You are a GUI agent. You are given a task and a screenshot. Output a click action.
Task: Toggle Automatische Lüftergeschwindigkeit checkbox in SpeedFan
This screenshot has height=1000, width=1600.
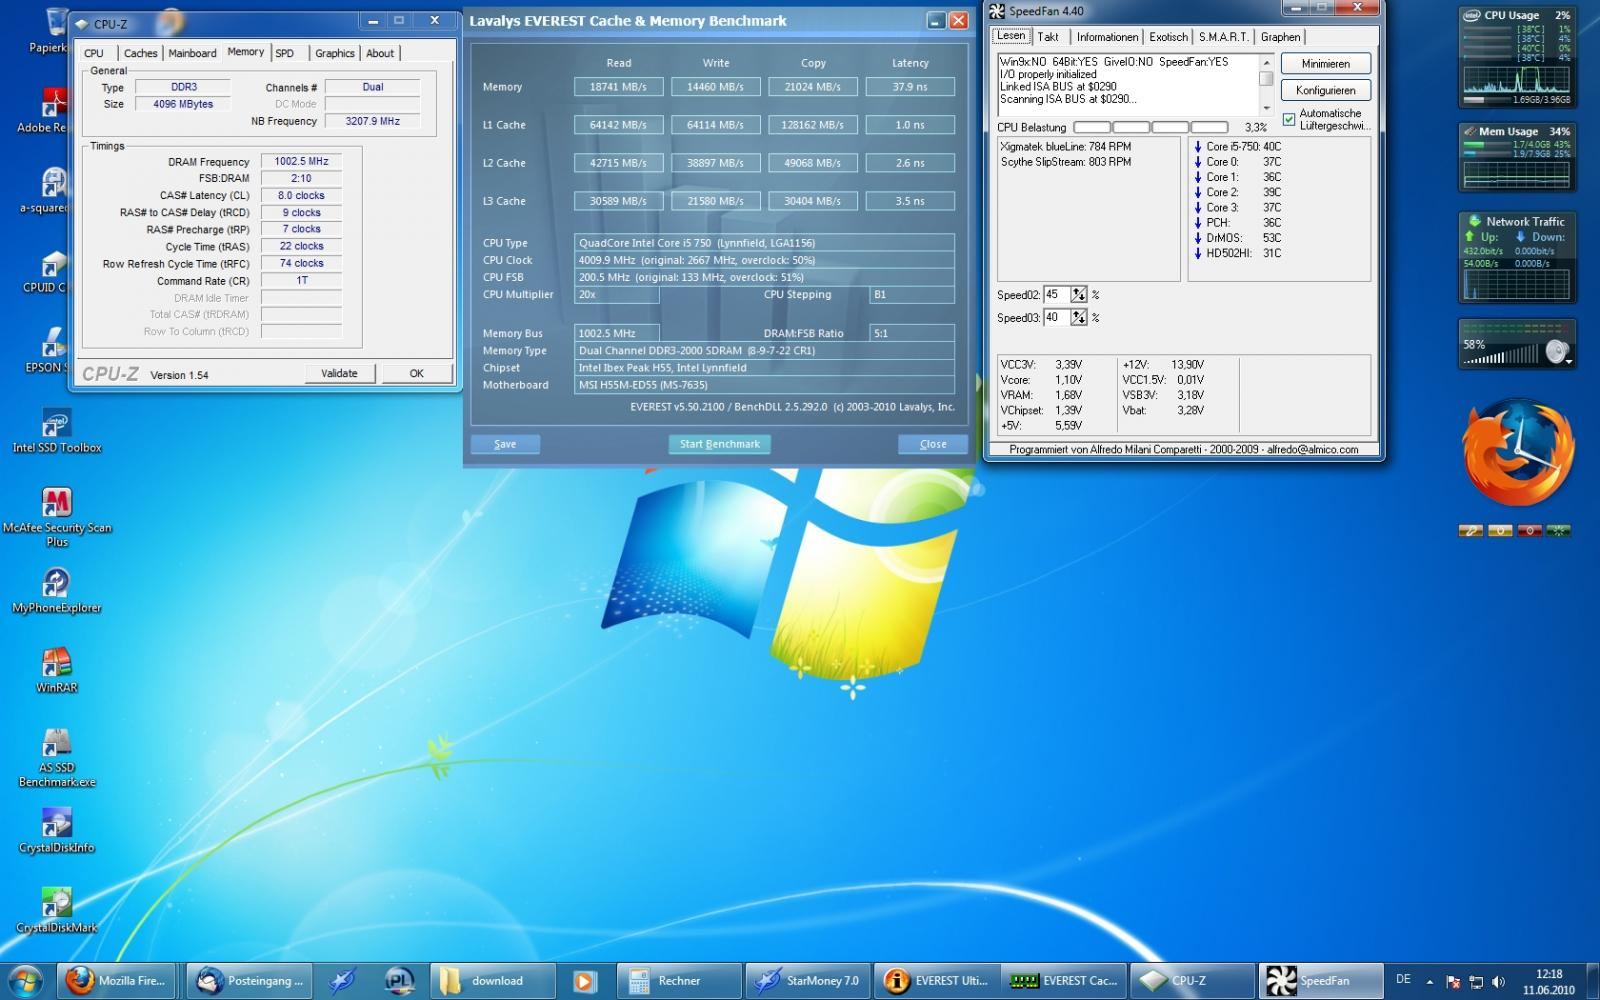pyautogui.click(x=1288, y=119)
